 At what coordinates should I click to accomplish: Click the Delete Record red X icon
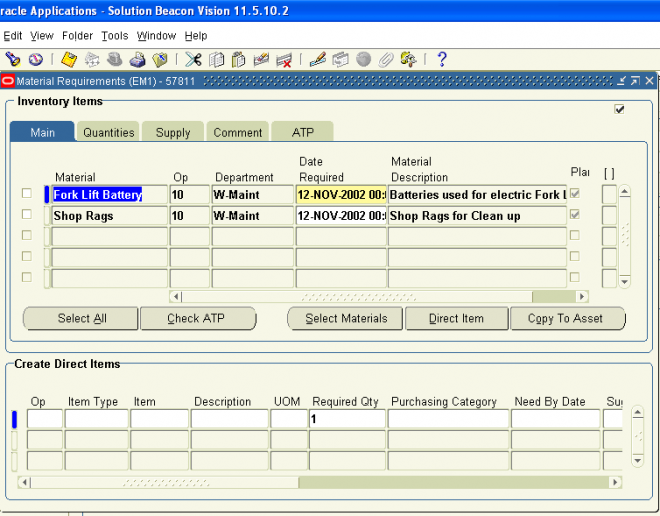[x=284, y=60]
